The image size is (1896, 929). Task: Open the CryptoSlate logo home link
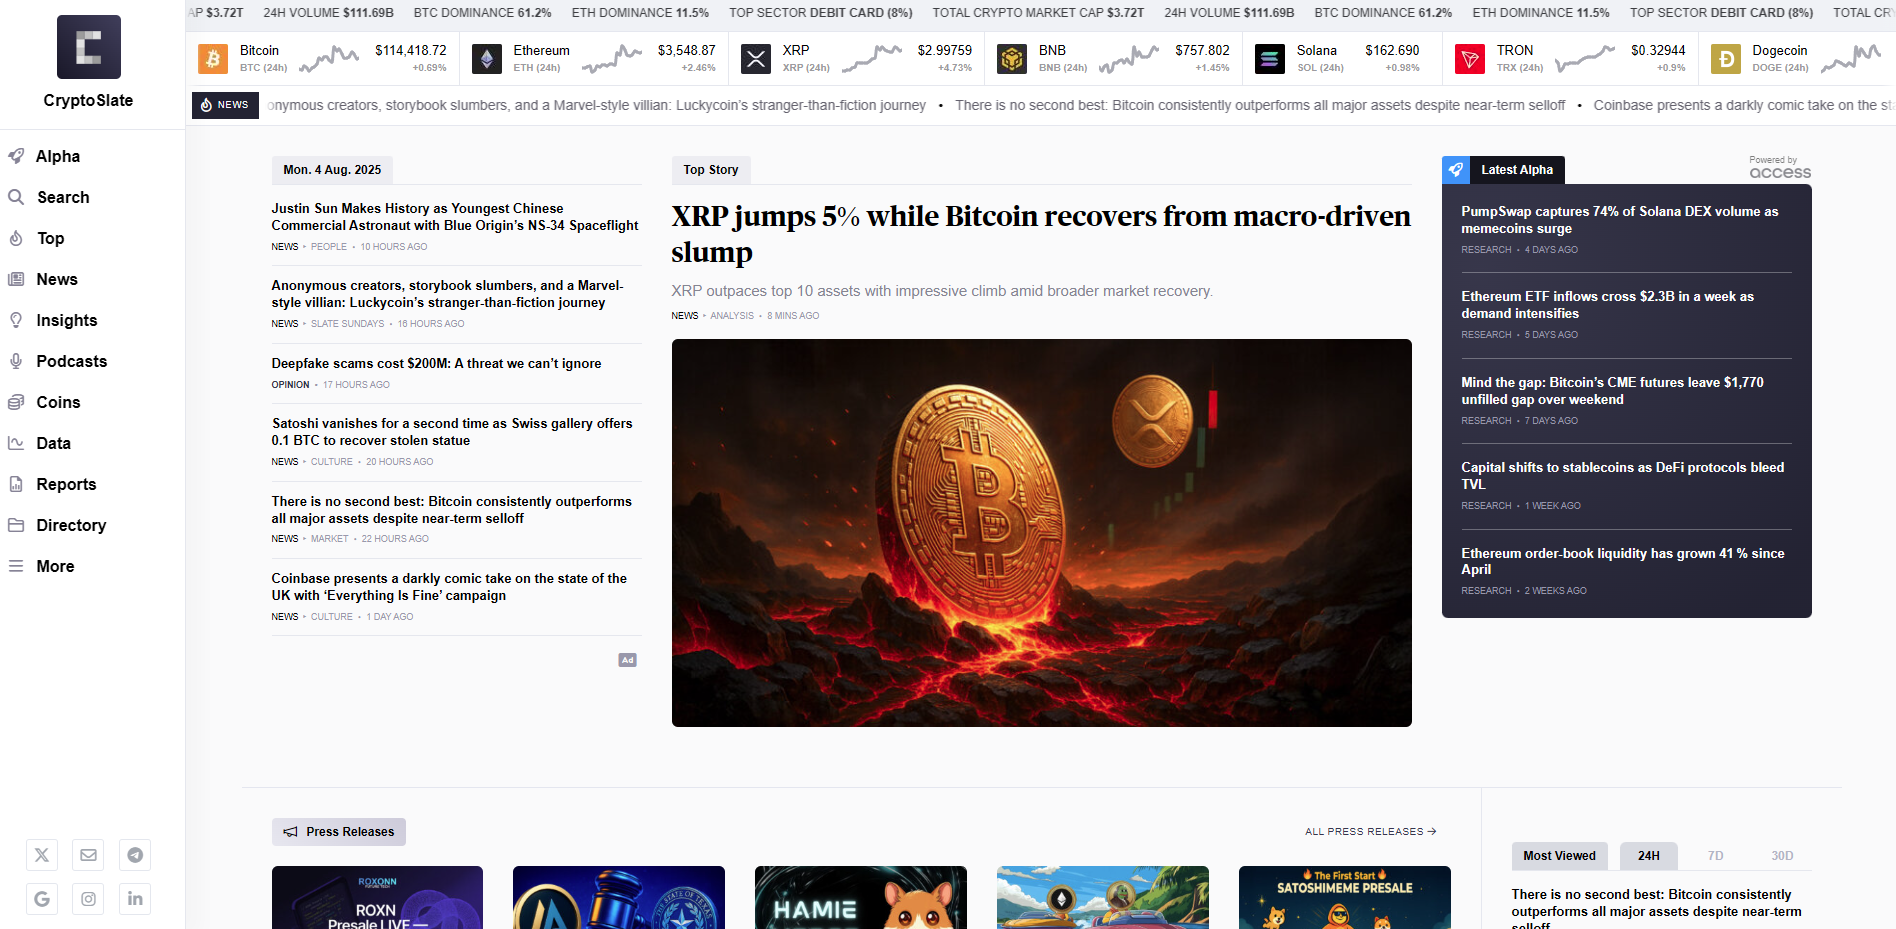point(88,62)
